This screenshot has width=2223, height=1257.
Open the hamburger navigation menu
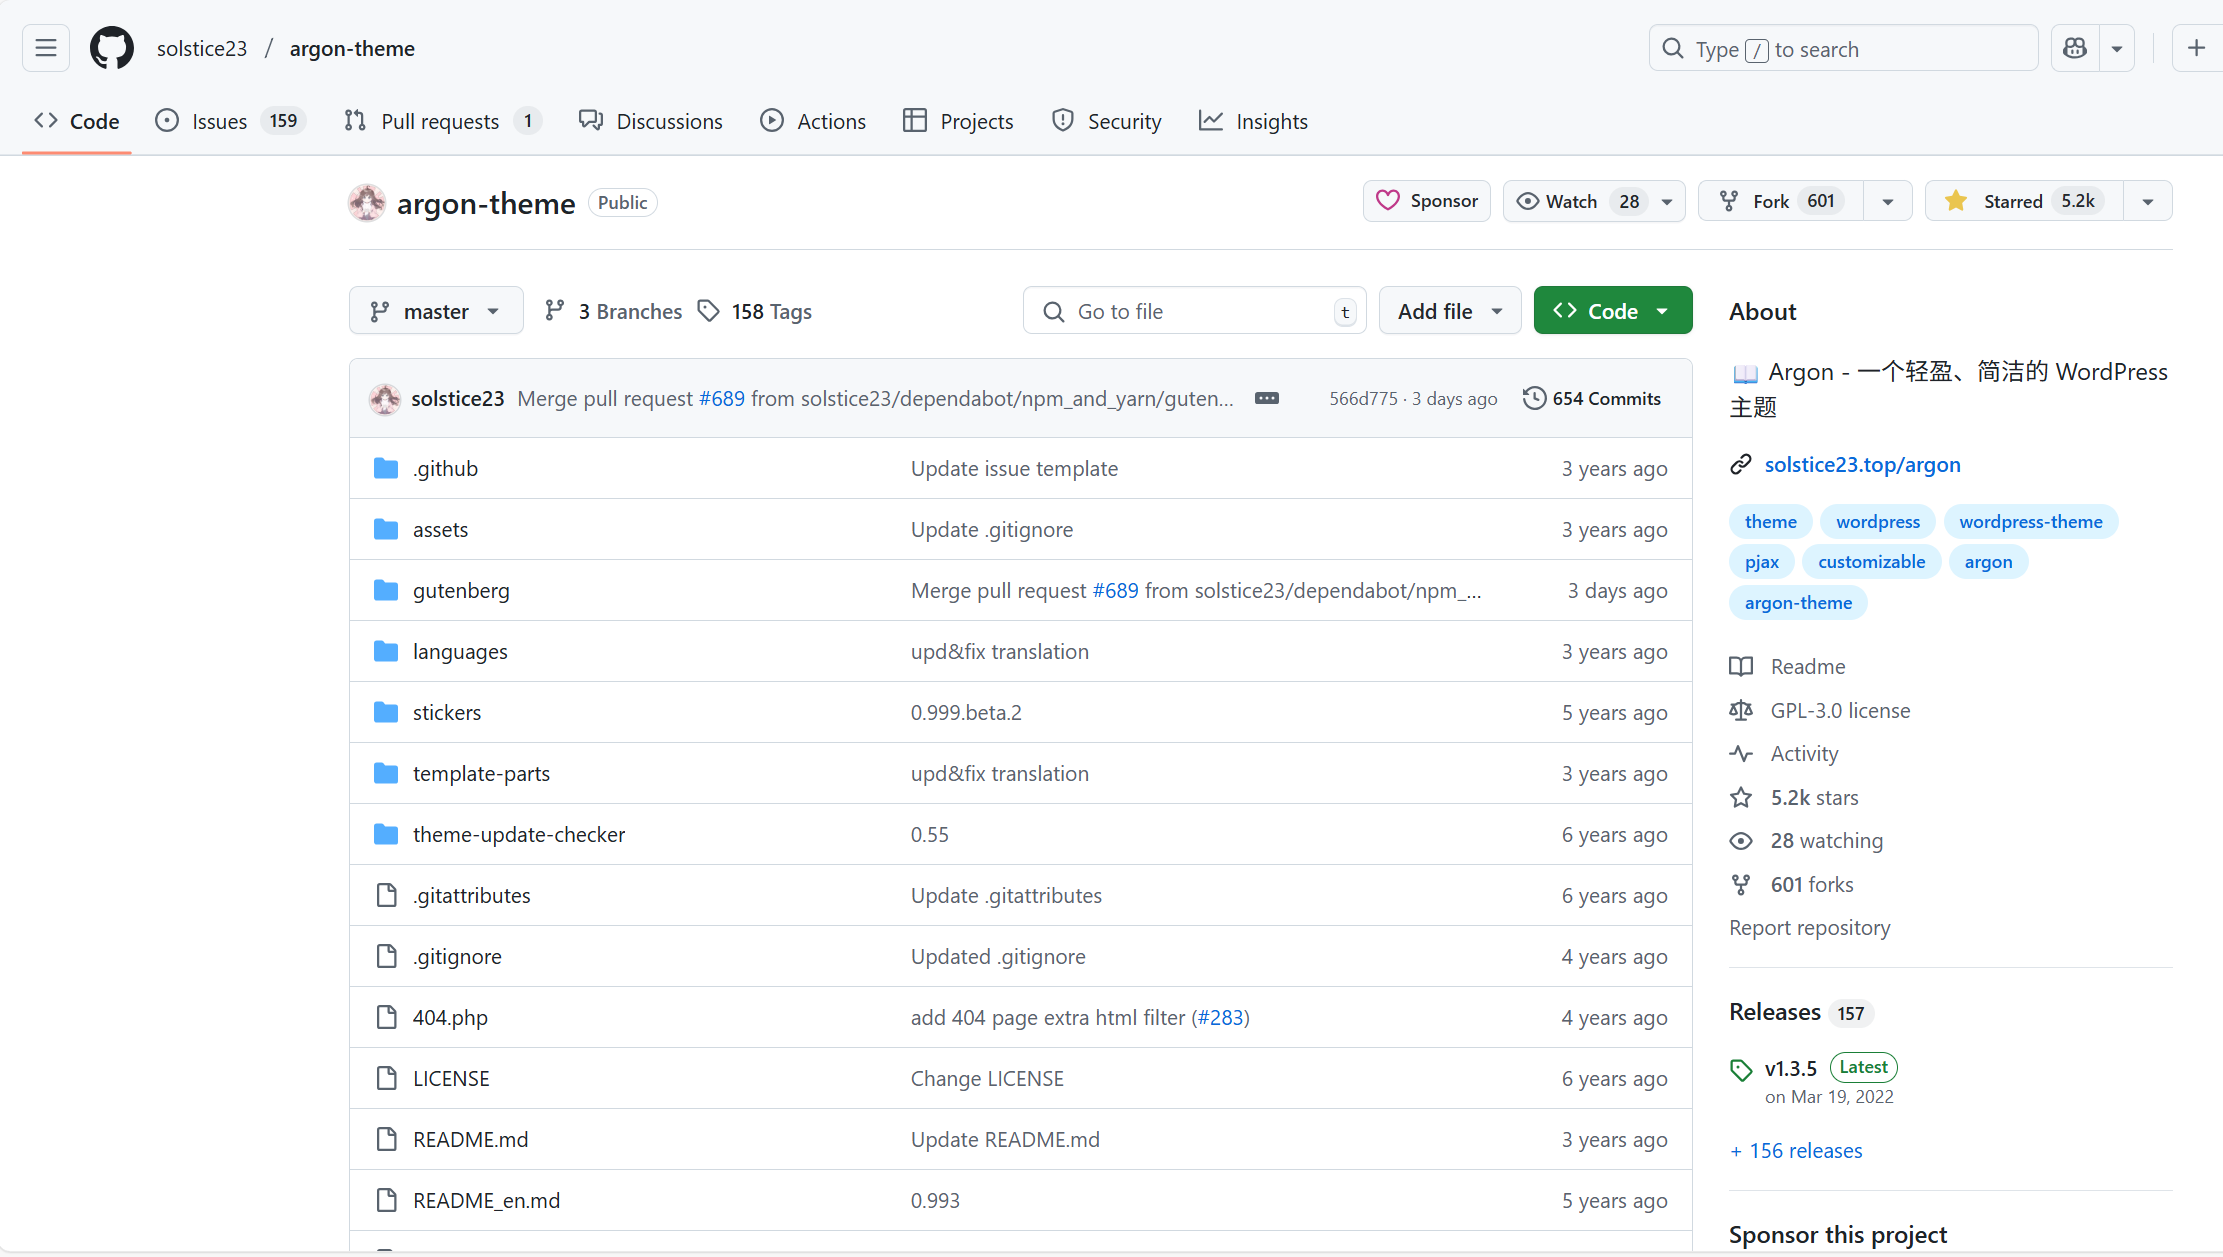coord(46,48)
